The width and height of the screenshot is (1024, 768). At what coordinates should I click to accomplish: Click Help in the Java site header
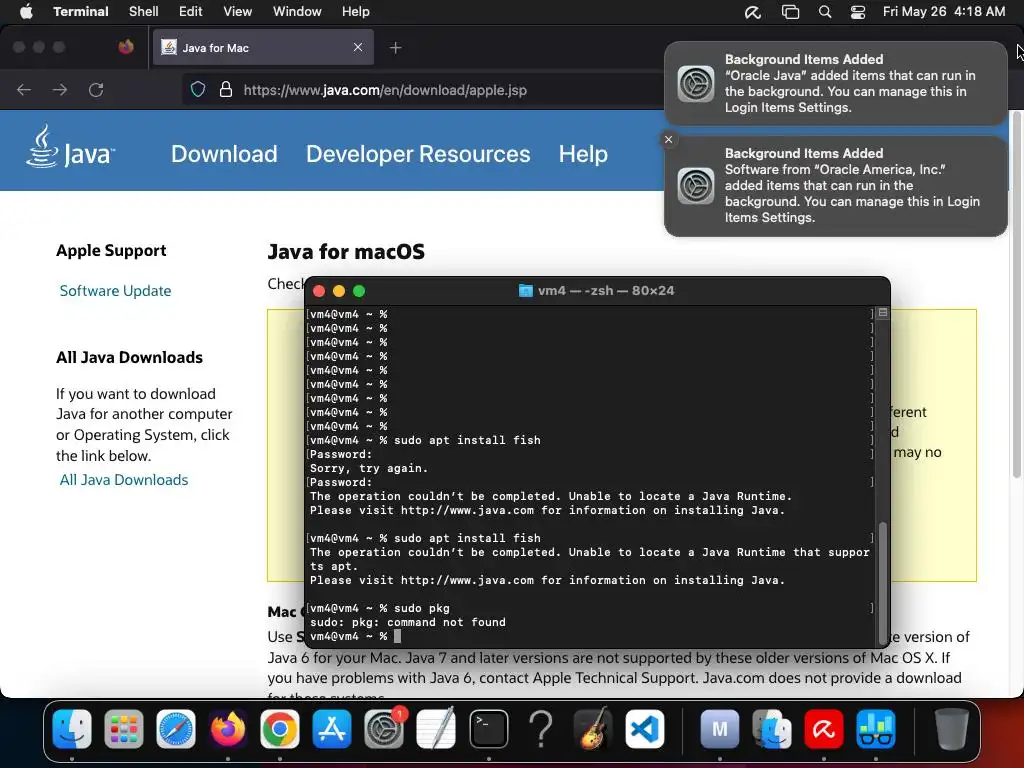coord(583,154)
